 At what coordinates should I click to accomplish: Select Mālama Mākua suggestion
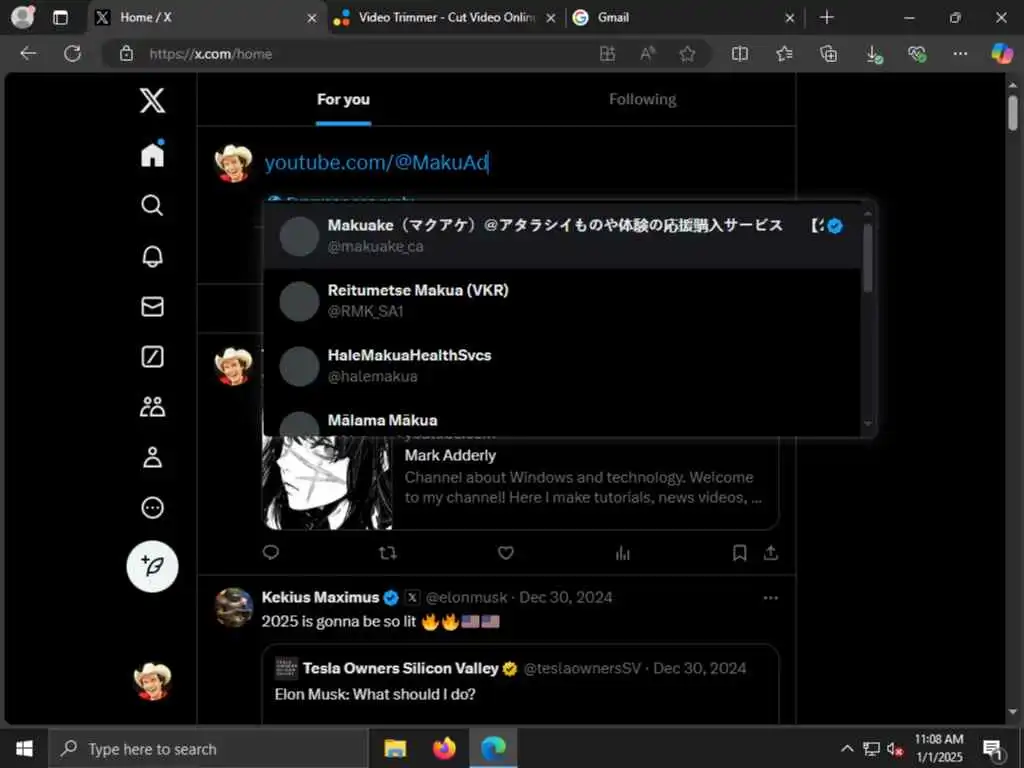point(562,418)
